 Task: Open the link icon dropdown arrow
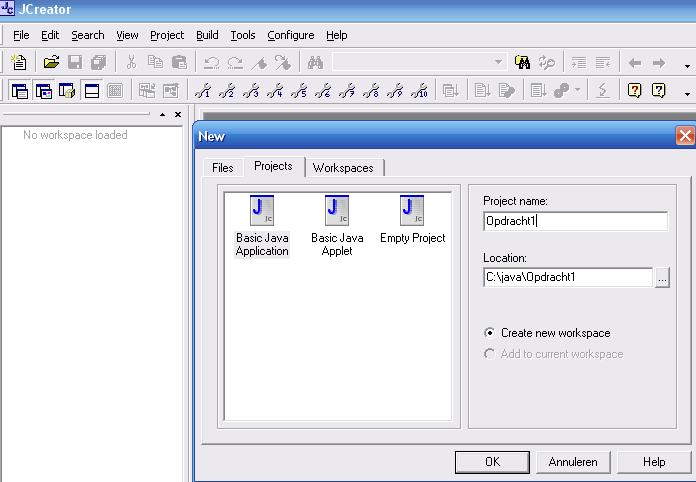[577, 90]
